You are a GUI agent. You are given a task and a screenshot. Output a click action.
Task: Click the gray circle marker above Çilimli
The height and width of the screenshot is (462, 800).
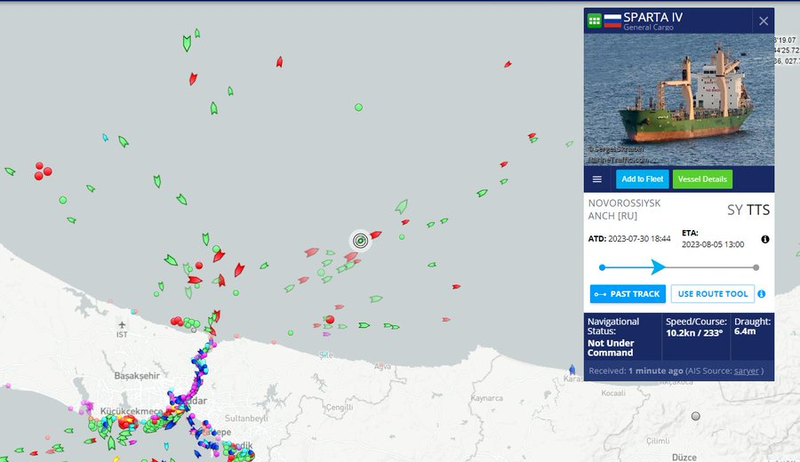pyautogui.click(x=695, y=416)
